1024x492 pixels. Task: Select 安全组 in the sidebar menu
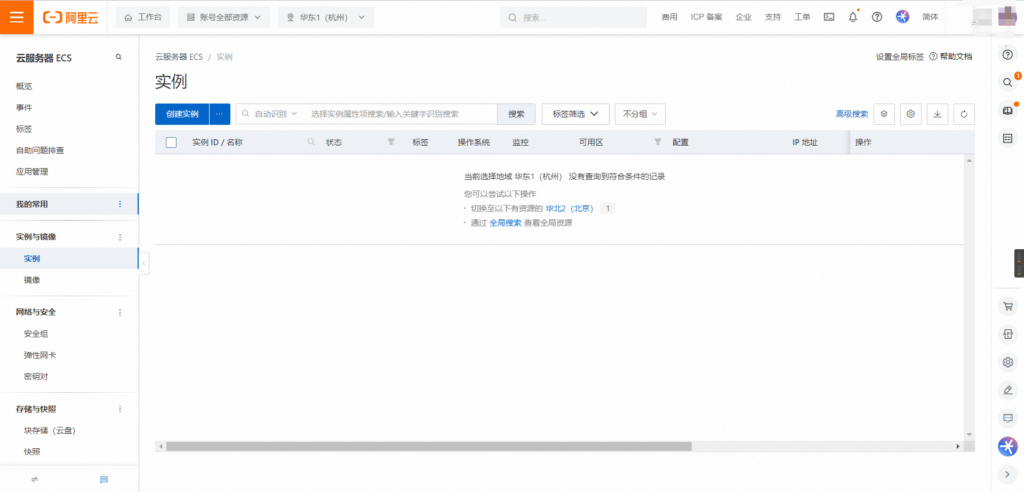click(36, 333)
